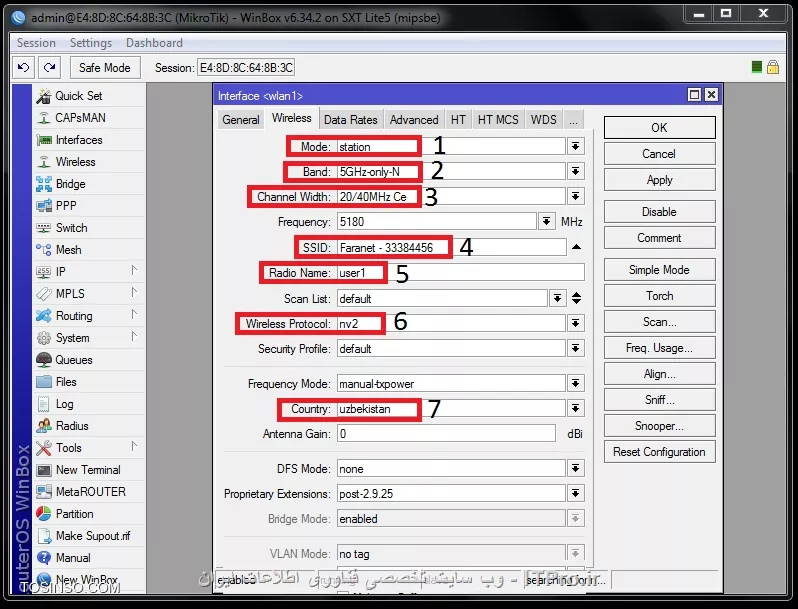Click the OK button
The width and height of the screenshot is (798, 609).
660,128
